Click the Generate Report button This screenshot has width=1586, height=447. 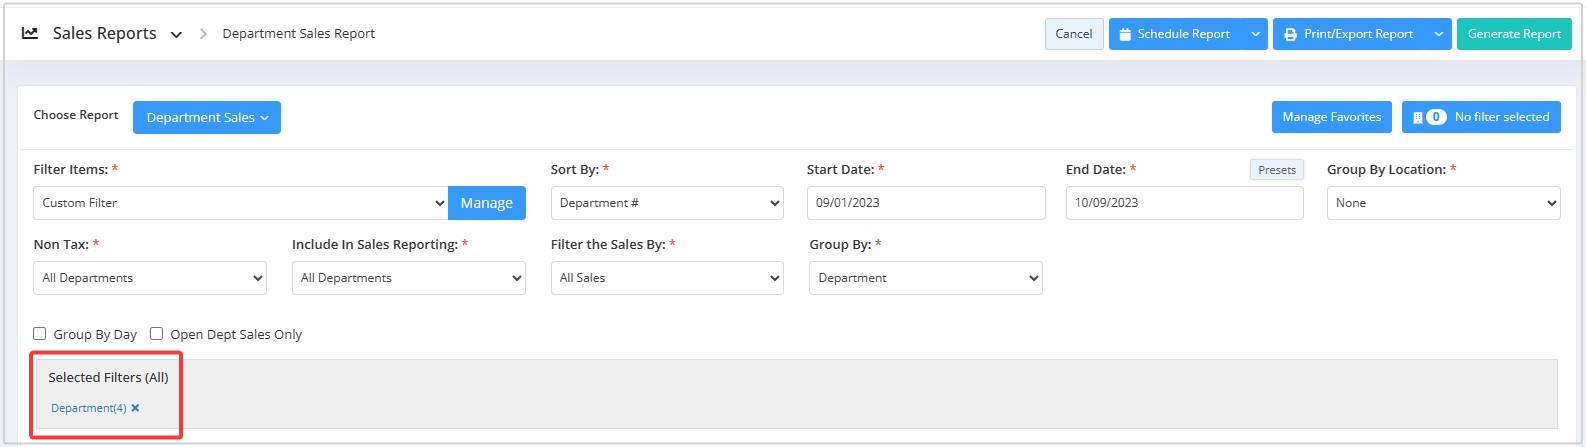click(x=1514, y=34)
